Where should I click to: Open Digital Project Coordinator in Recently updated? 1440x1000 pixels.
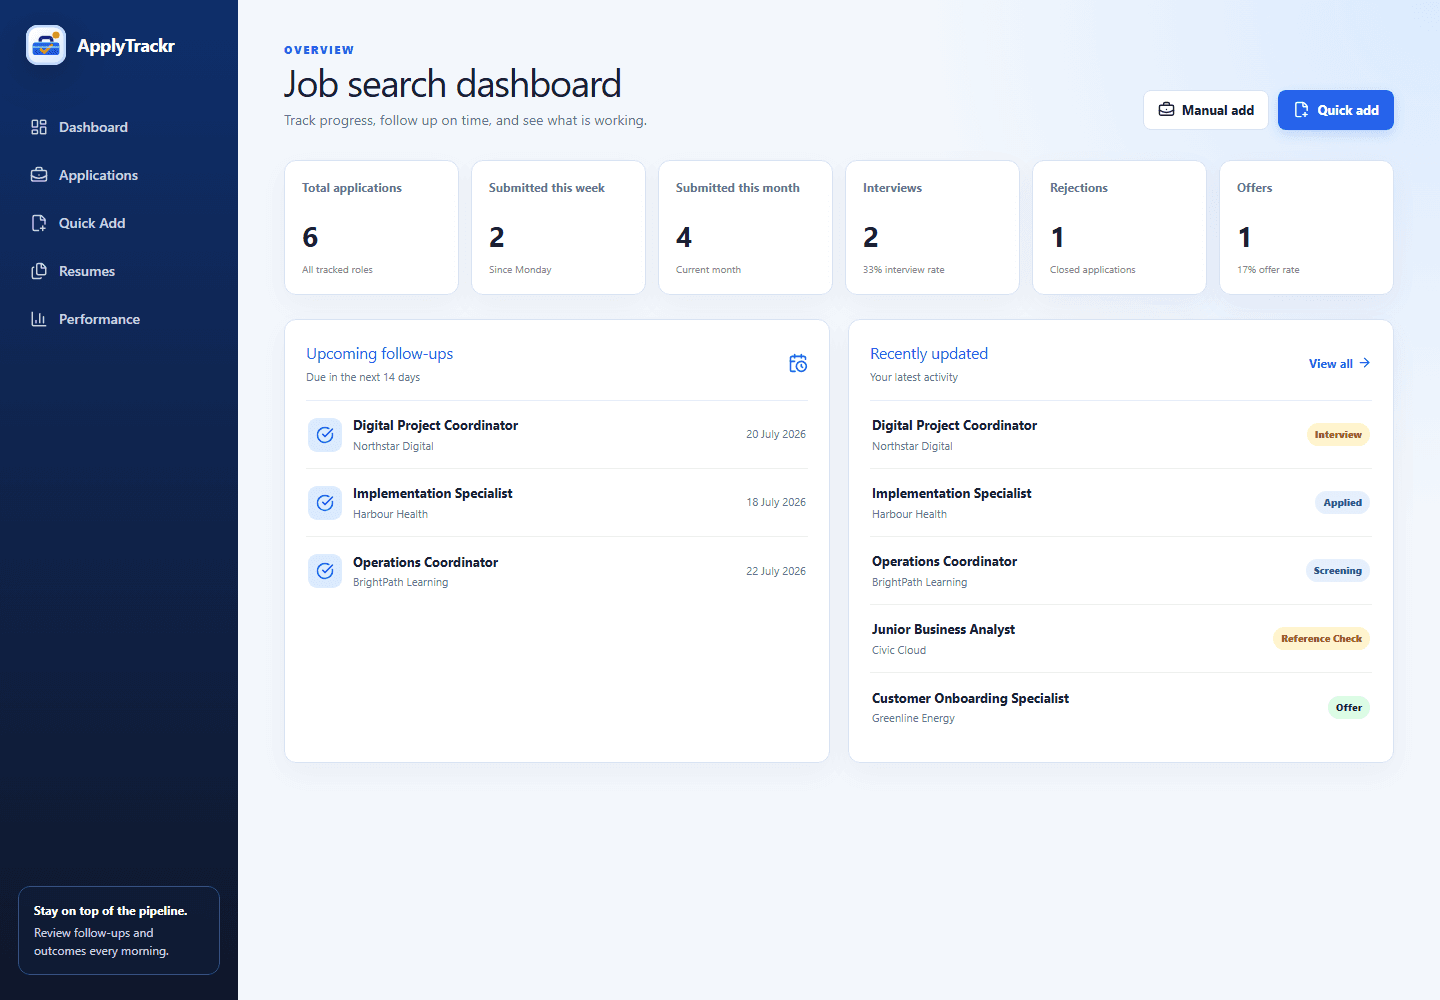point(1121,435)
